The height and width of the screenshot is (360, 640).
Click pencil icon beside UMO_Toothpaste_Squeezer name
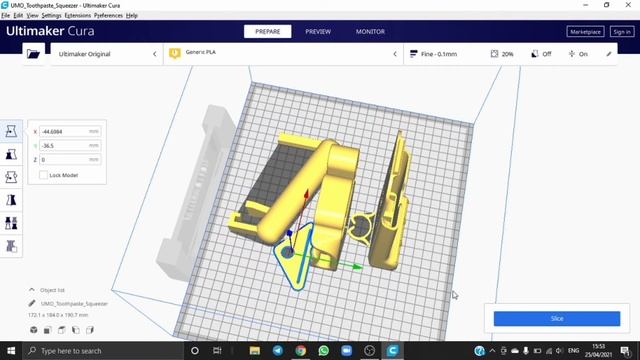coord(32,303)
